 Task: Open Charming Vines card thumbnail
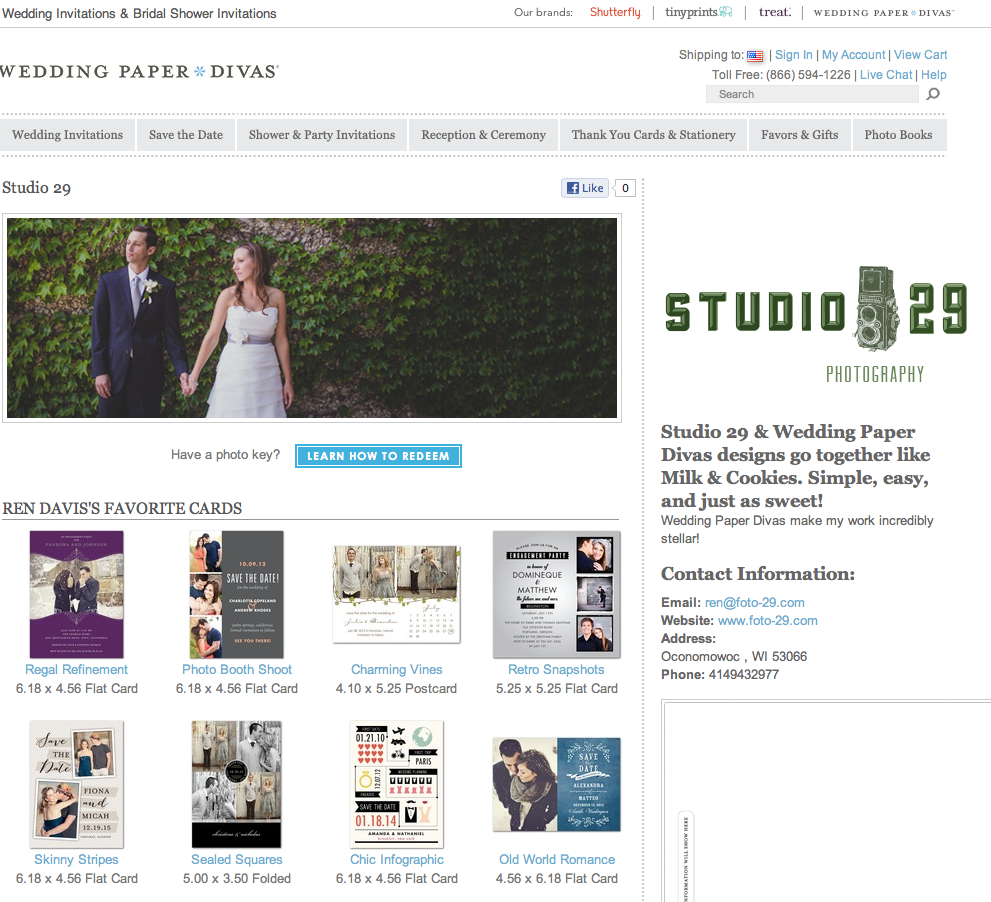pyautogui.click(x=397, y=594)
